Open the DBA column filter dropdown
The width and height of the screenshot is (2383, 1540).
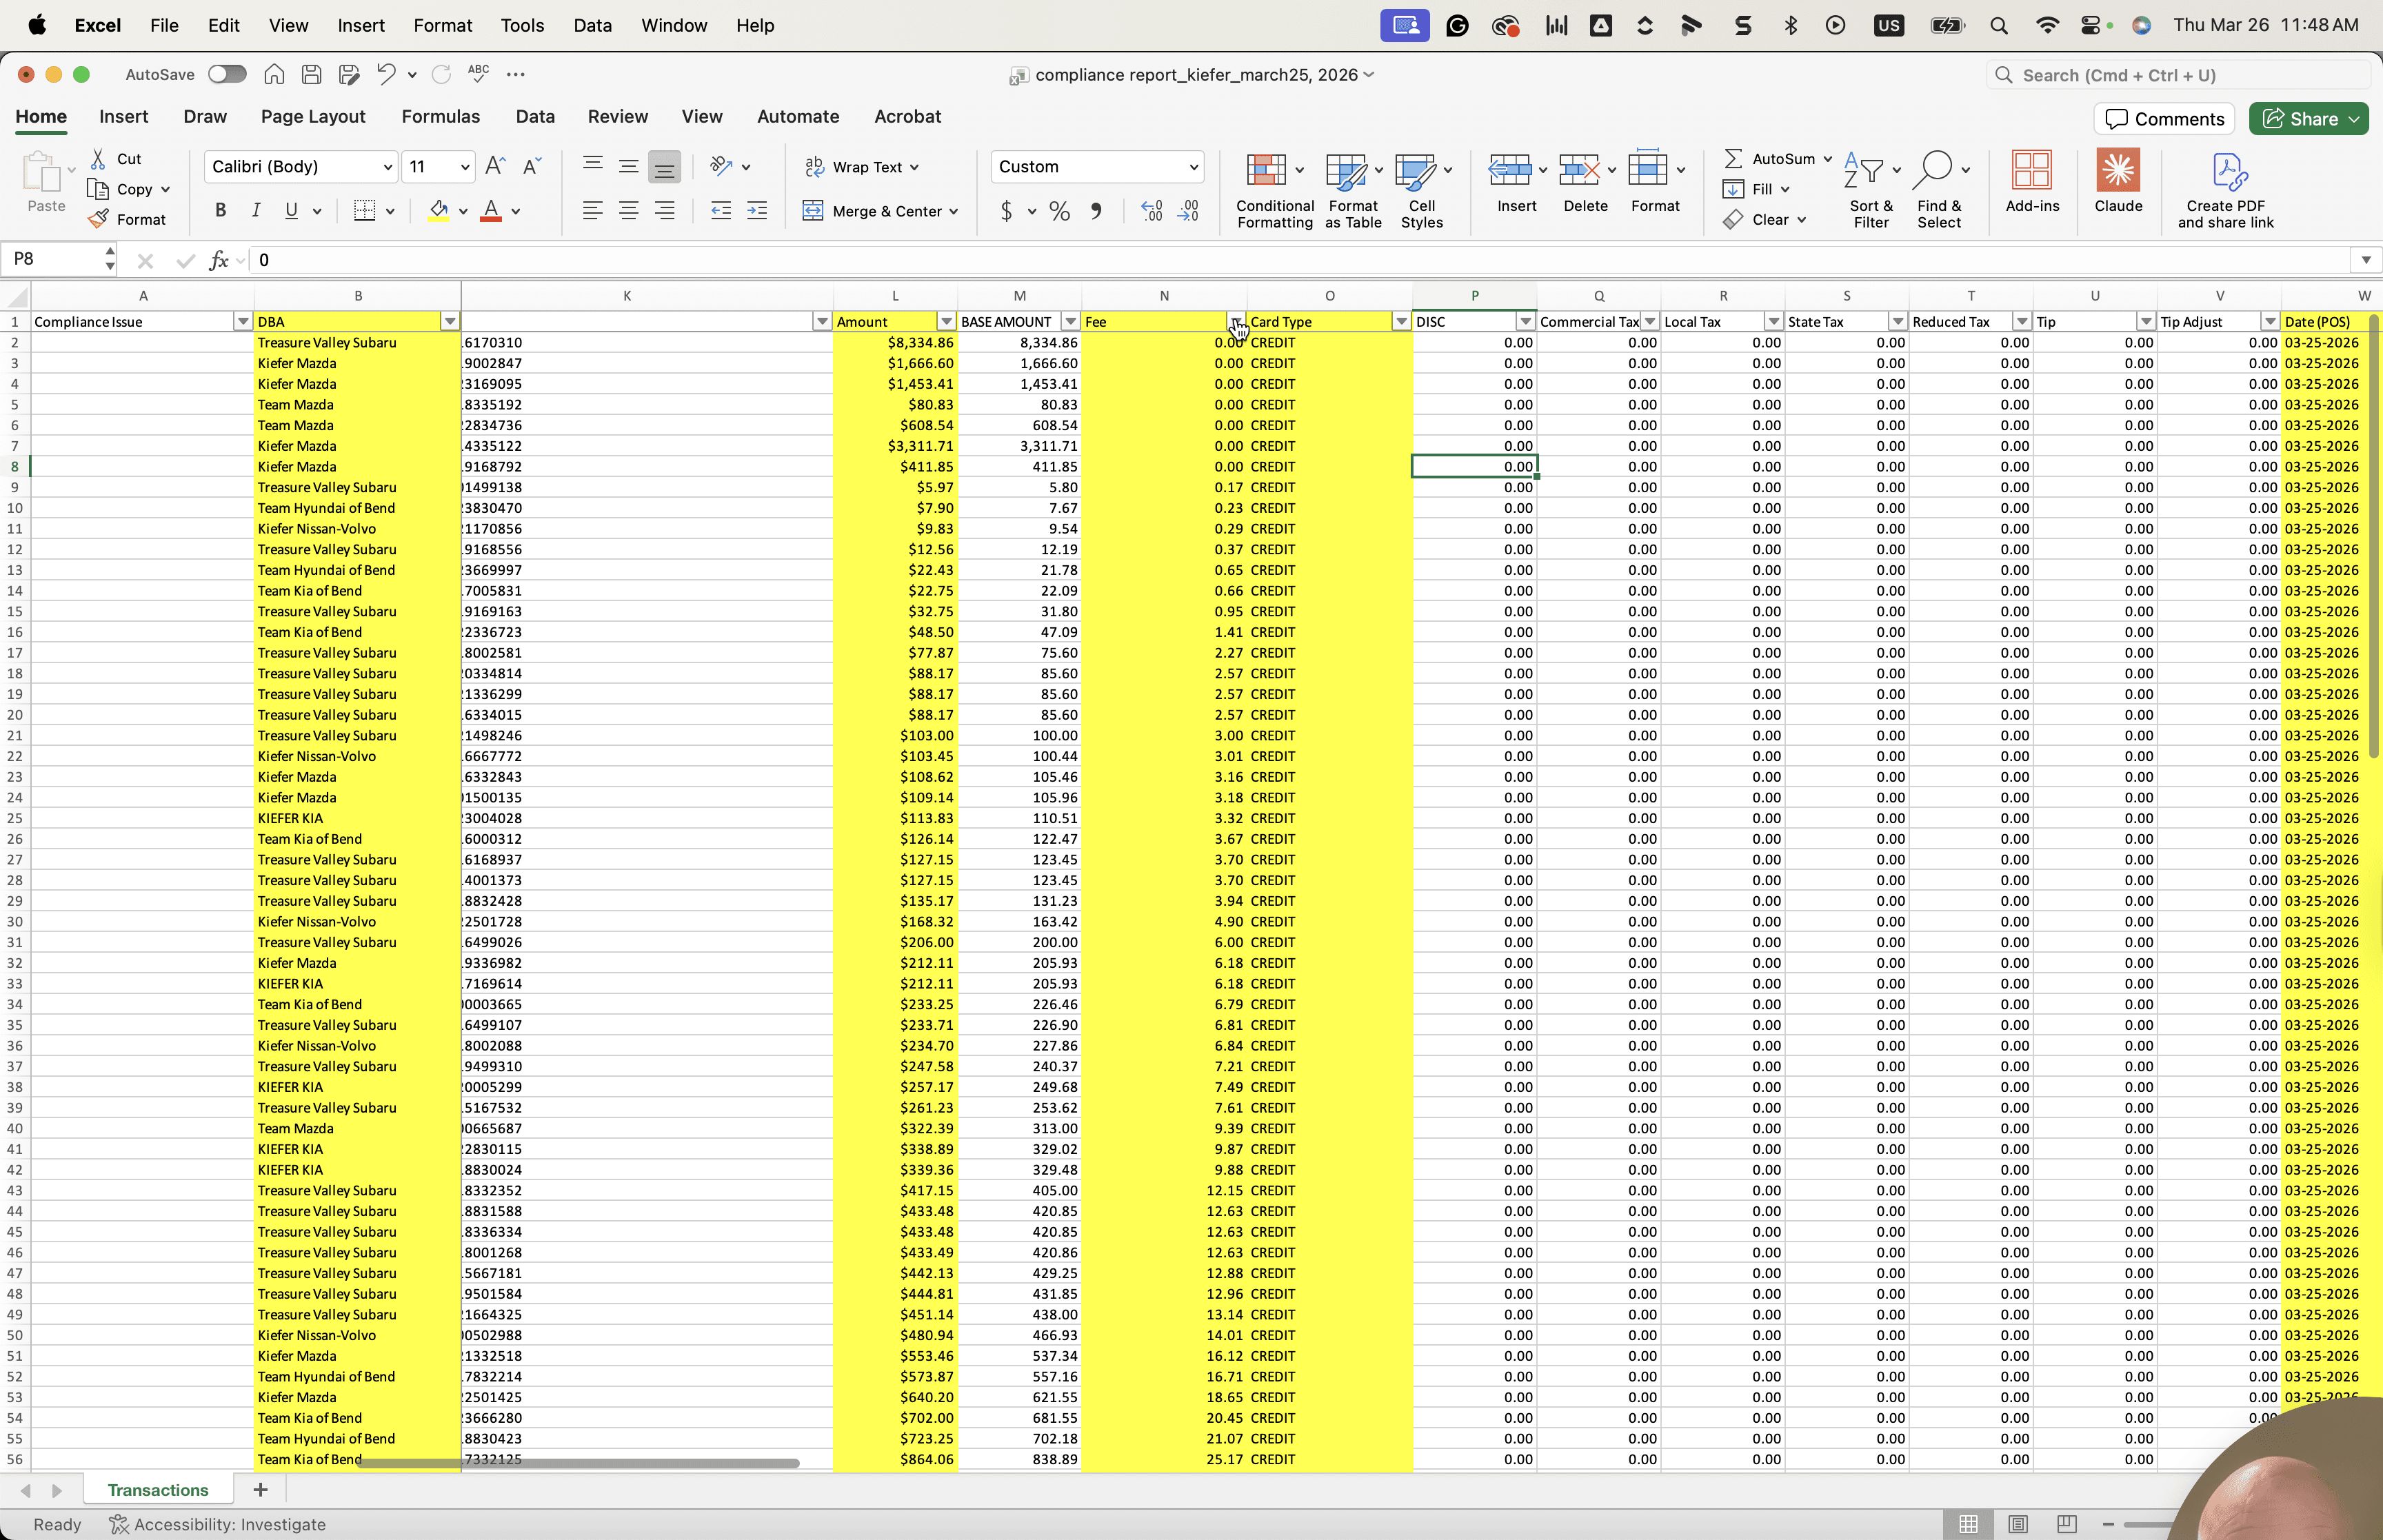450,322
